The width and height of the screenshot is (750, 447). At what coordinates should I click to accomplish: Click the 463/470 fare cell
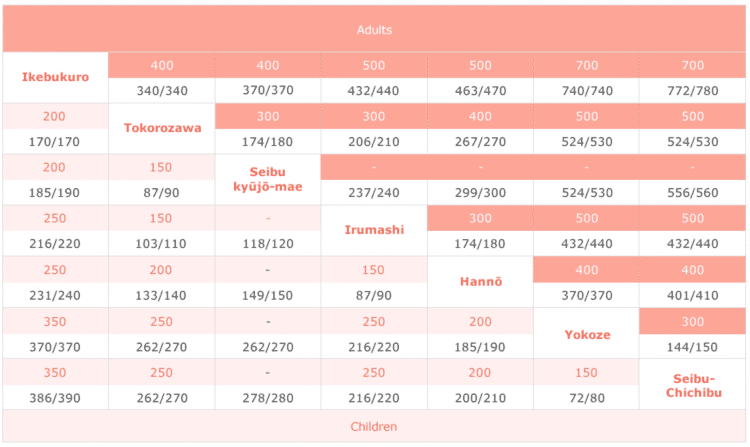(x=481, y=90)
